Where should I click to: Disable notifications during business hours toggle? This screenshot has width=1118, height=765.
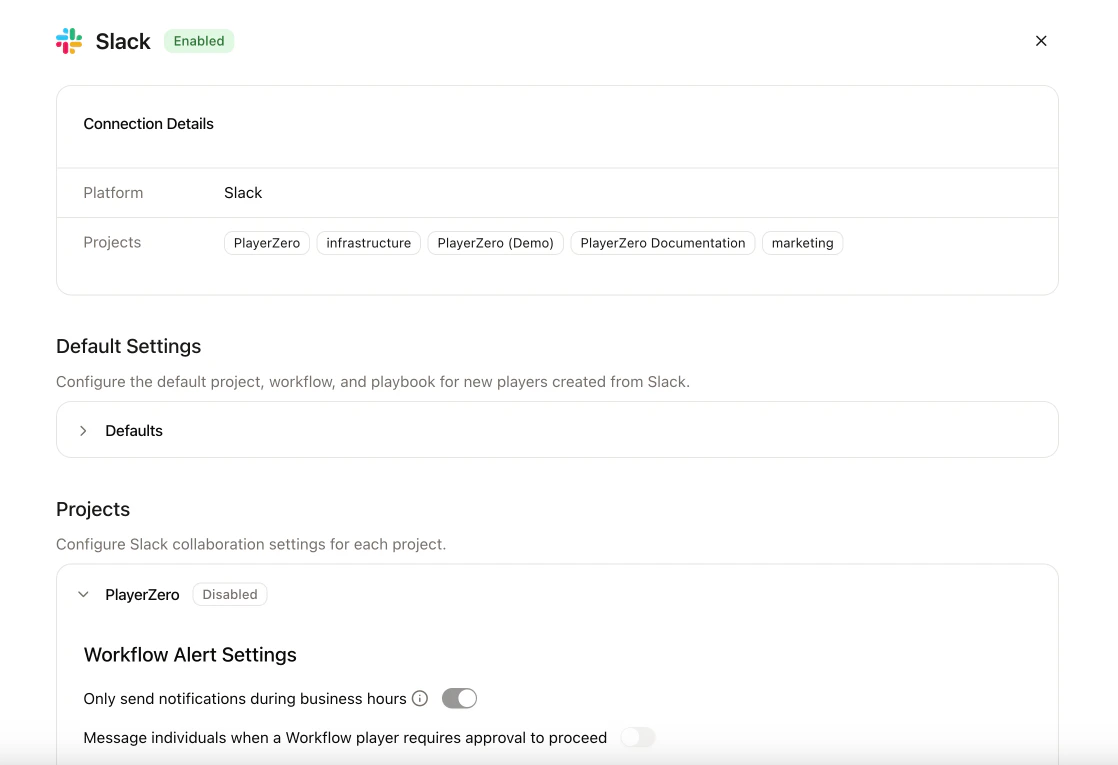click(459, 698)
